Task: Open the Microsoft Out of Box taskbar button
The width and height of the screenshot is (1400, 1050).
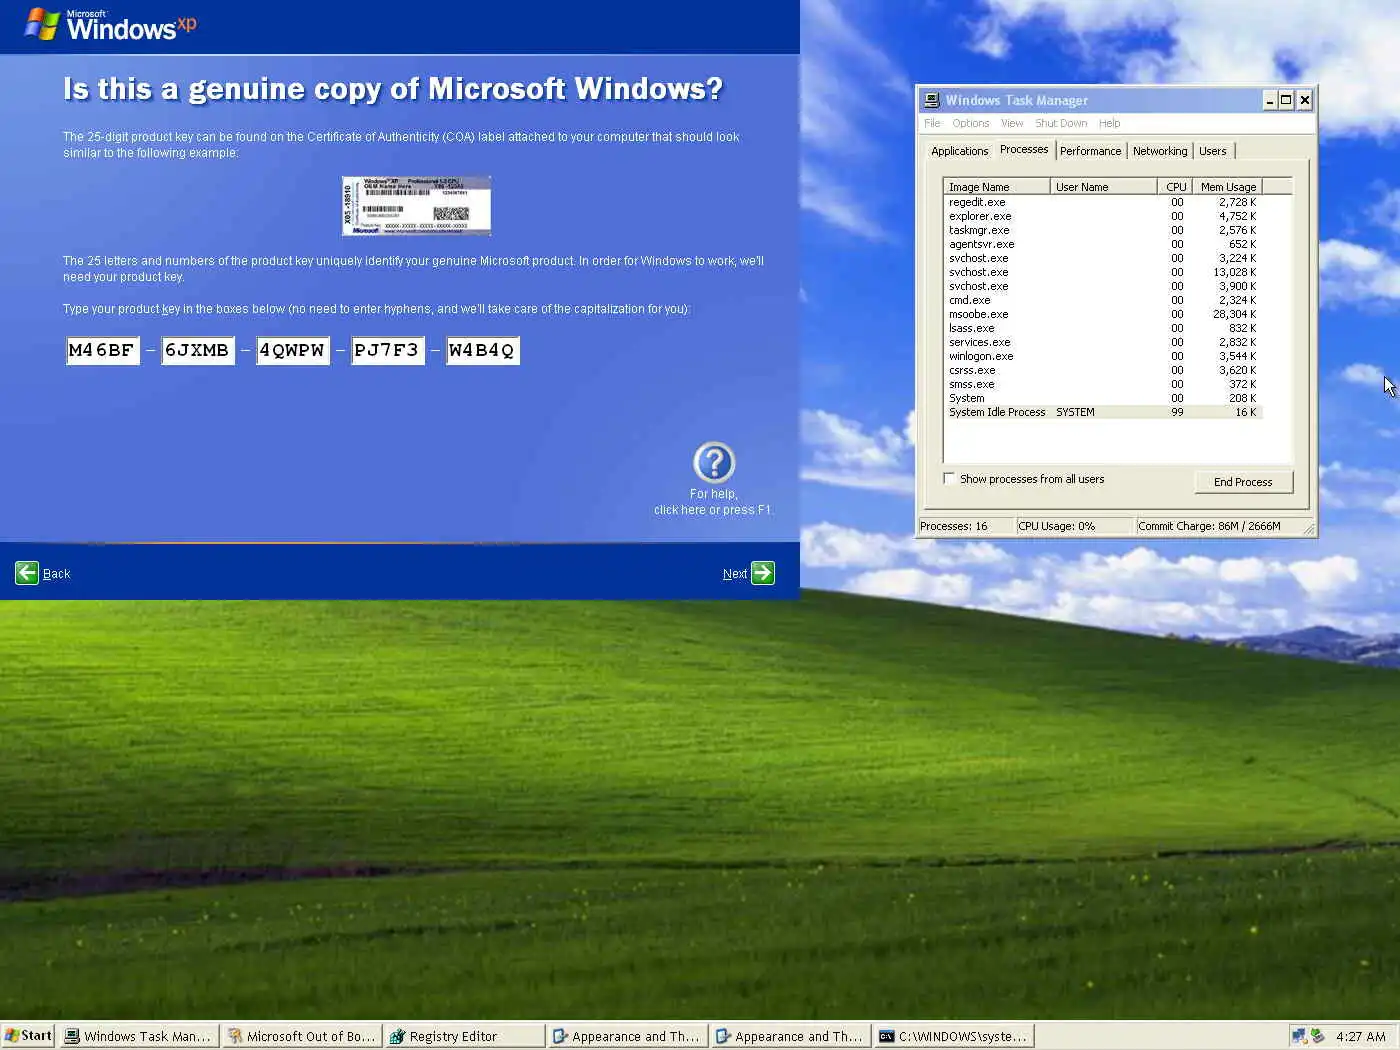Action: (301, 1036)
